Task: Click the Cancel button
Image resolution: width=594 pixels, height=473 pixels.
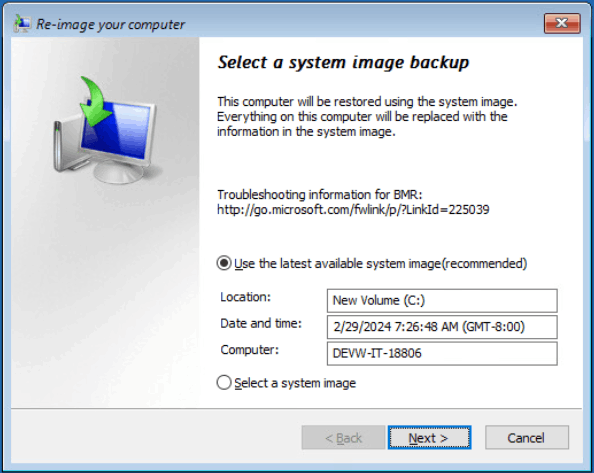Action: point(527,438)
